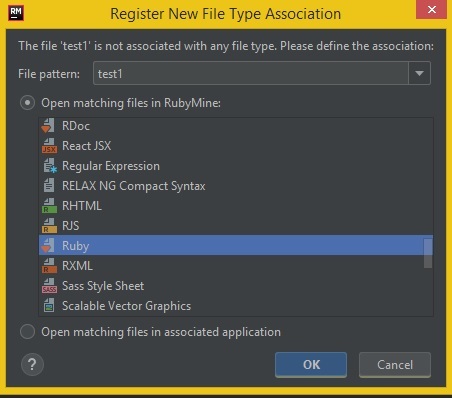The image size is (452, 398).
Task: Choose Sass Style Sheet from the list
Action: [x=236, y=286]
